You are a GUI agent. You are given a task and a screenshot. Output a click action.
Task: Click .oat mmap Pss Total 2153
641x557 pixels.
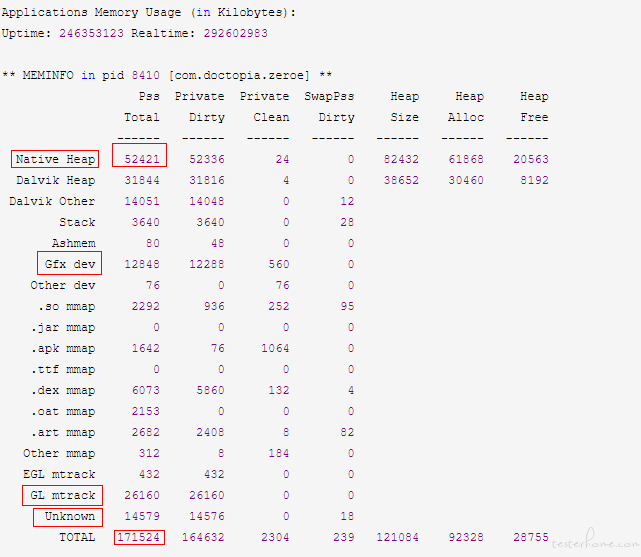(x=146, y=412)
